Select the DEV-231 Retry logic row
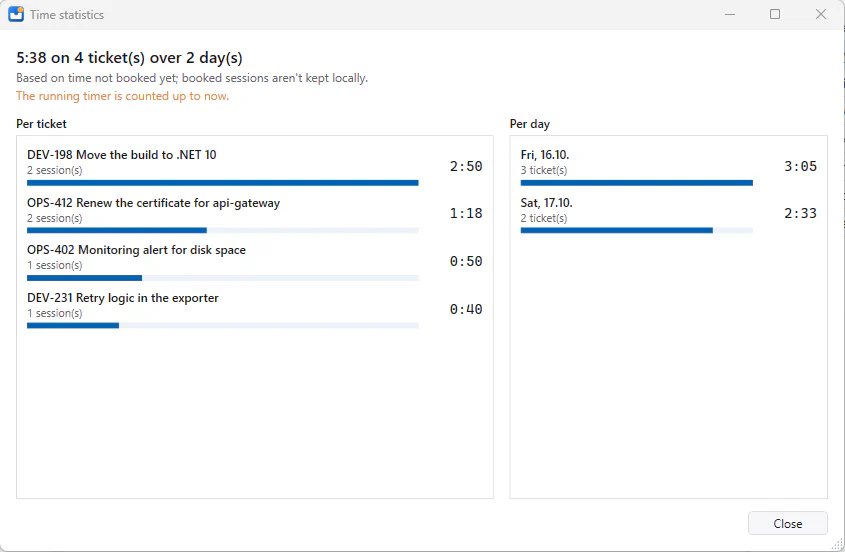 coord(255,309)
